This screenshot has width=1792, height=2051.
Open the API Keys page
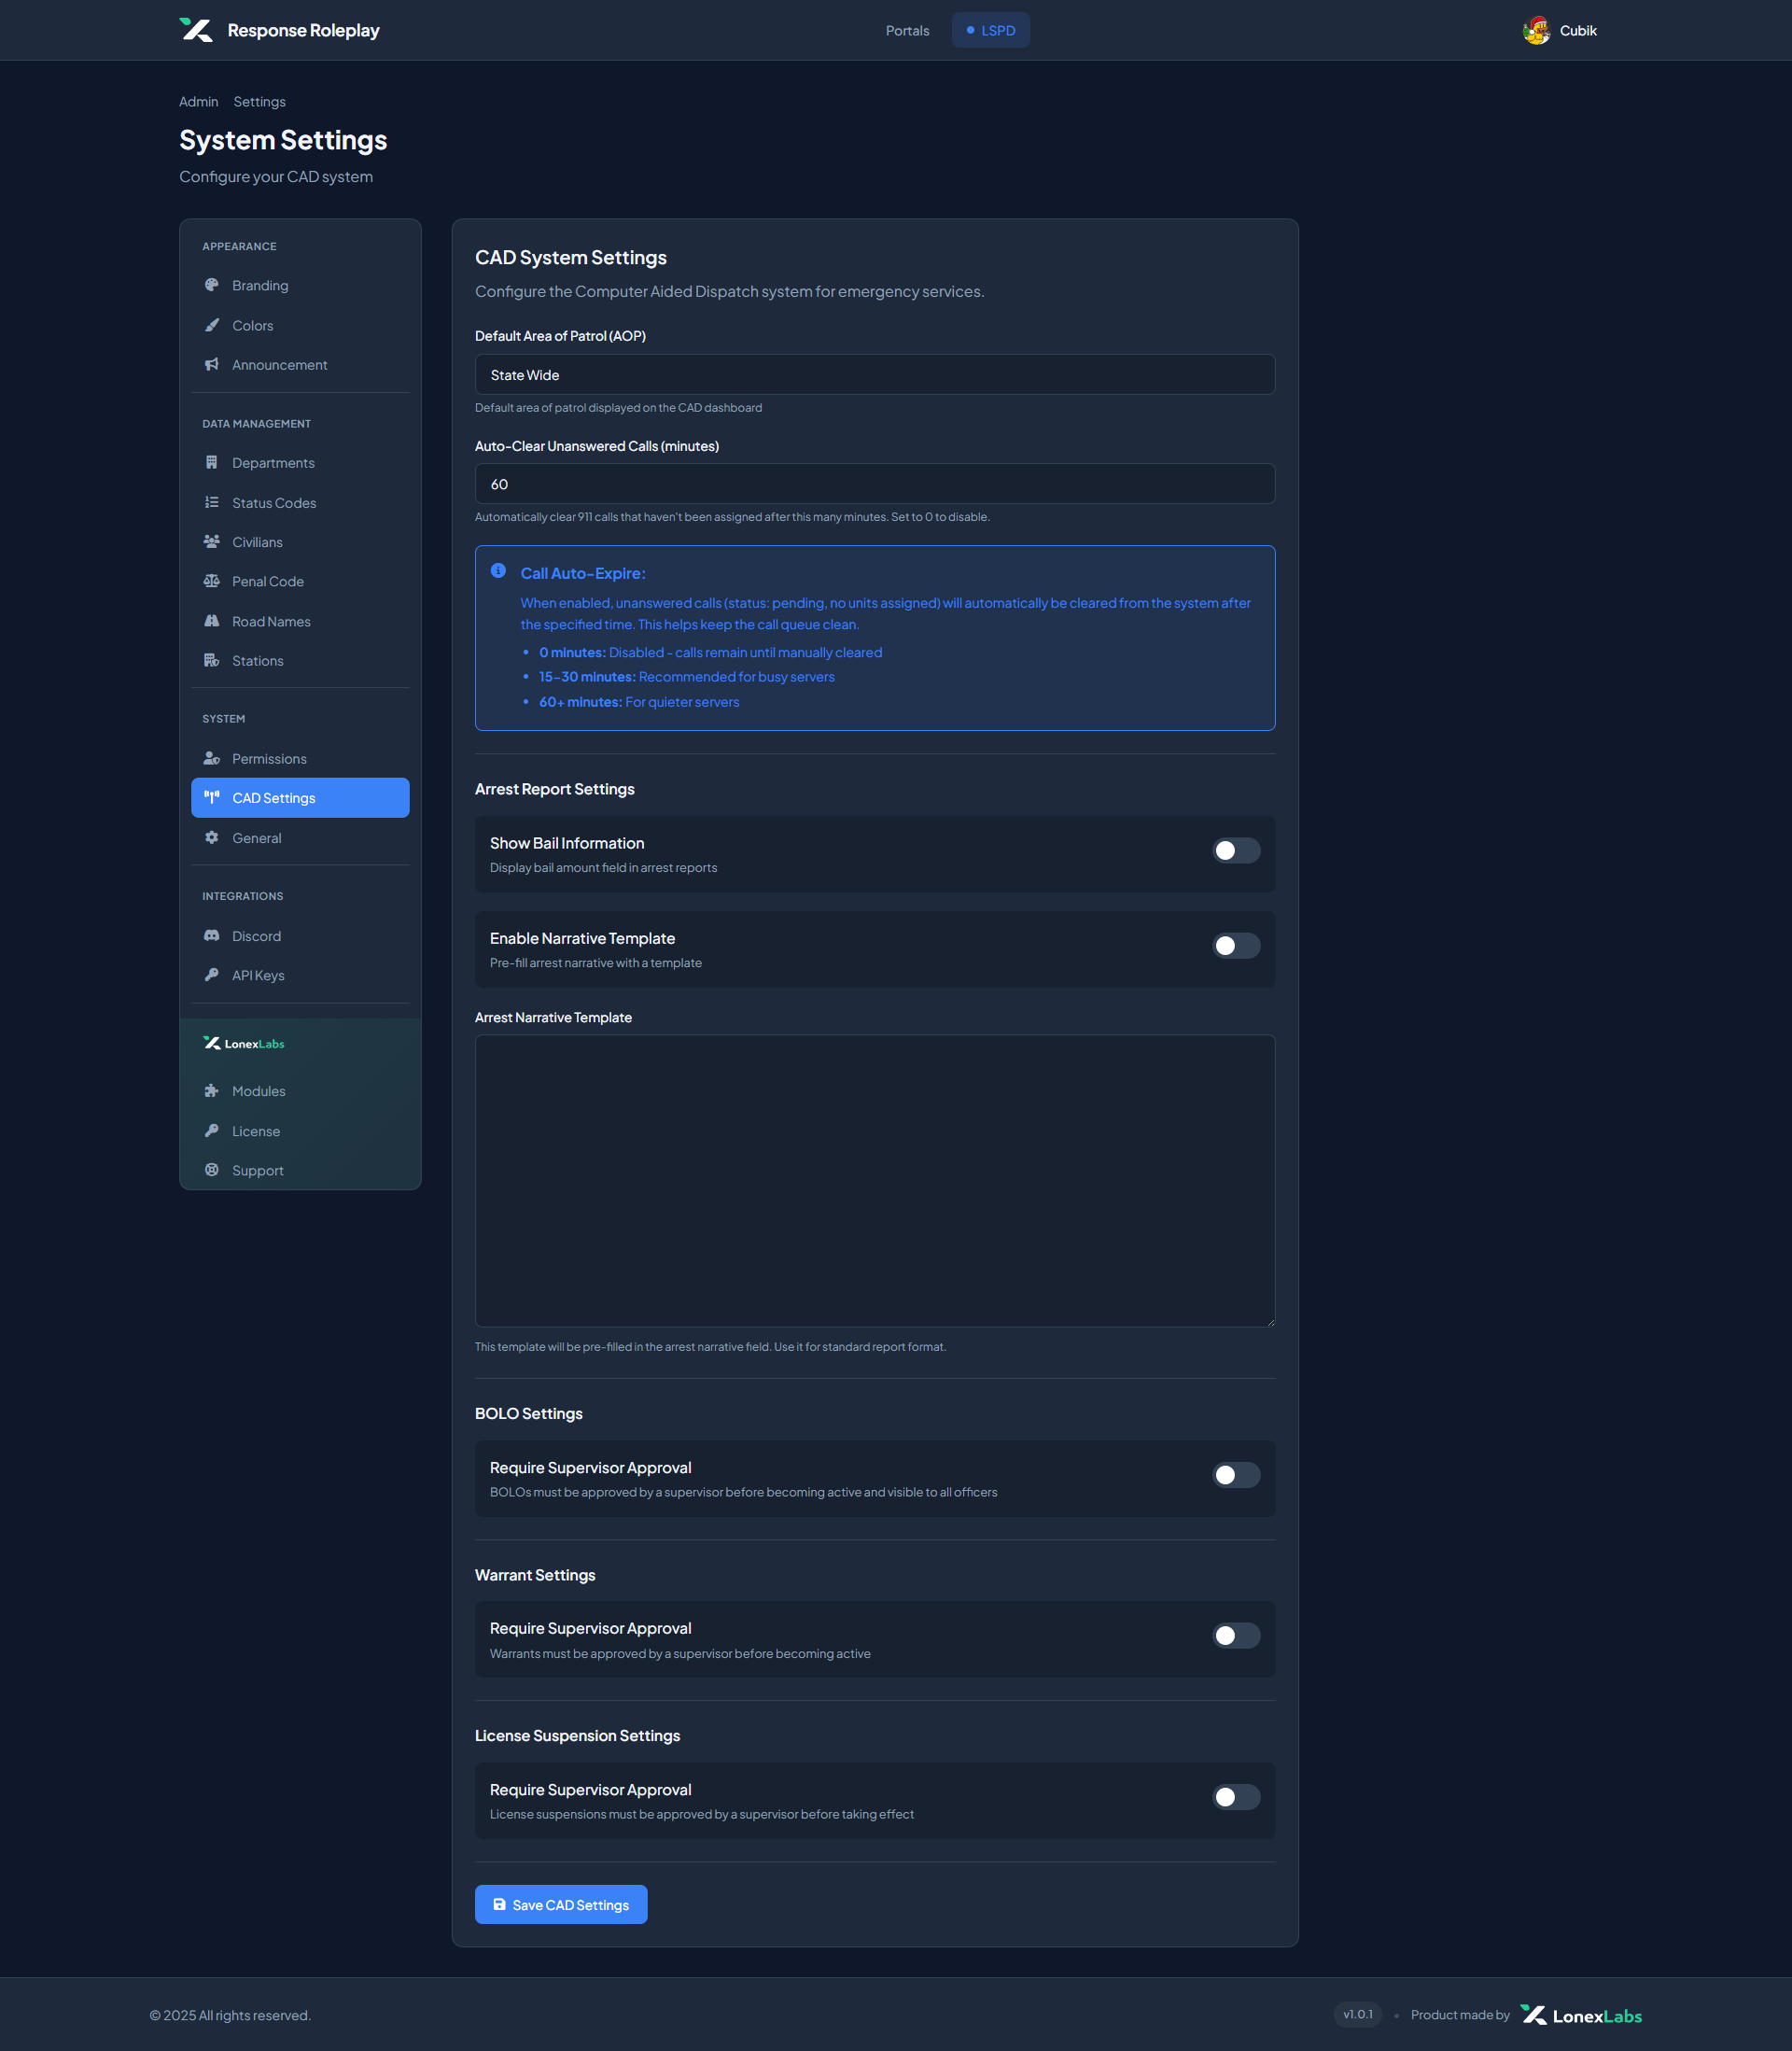[x=300, y=974]
